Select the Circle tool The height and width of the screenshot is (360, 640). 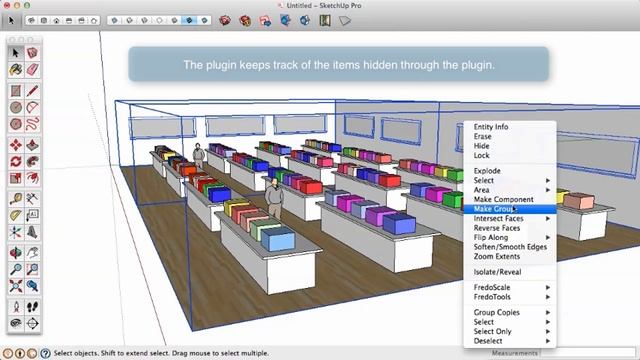point(16,107)
